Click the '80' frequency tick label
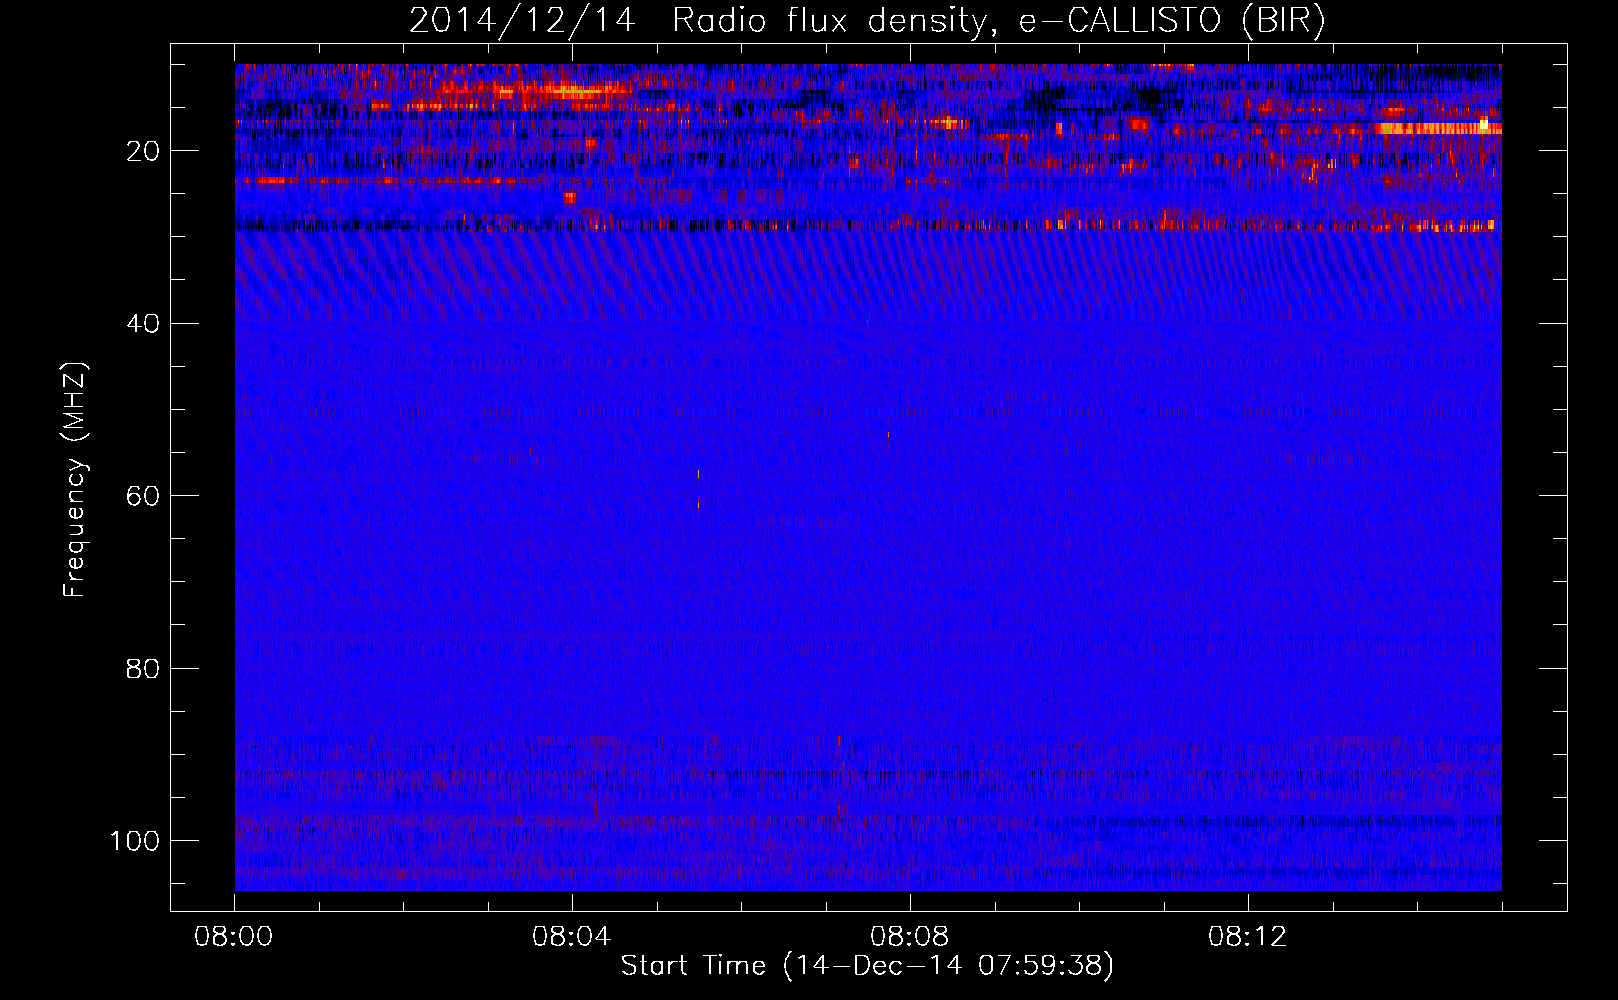 pyautogui.click(x=144, y=668)
